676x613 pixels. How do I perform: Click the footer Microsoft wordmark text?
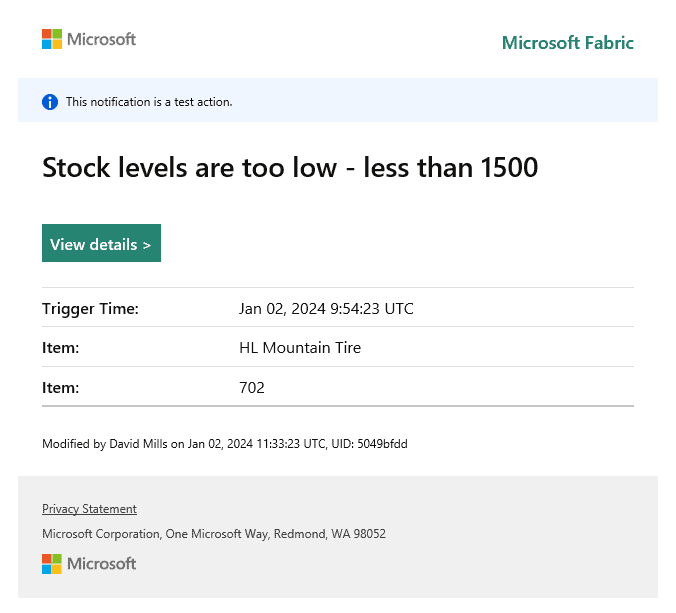[101, 564]
